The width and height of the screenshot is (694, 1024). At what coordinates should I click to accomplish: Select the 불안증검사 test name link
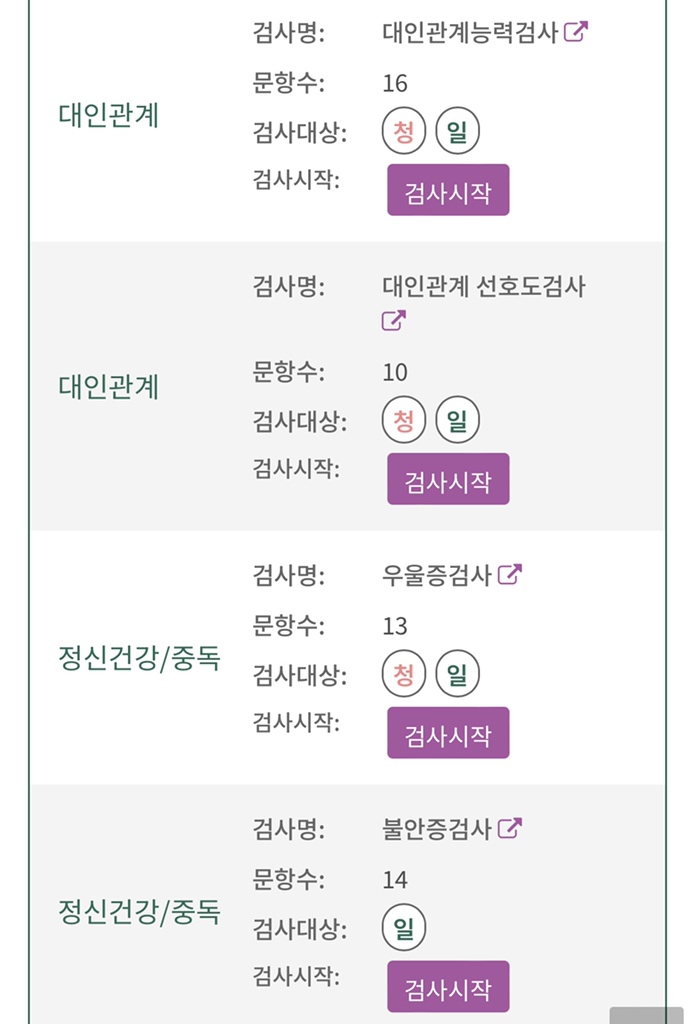point(437,829)
